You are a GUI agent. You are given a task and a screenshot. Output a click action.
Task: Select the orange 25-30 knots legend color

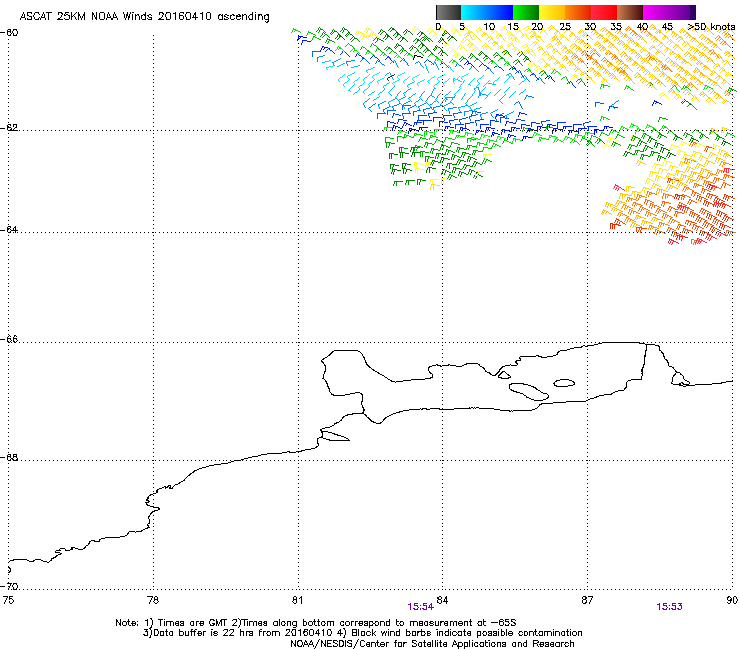578,12
